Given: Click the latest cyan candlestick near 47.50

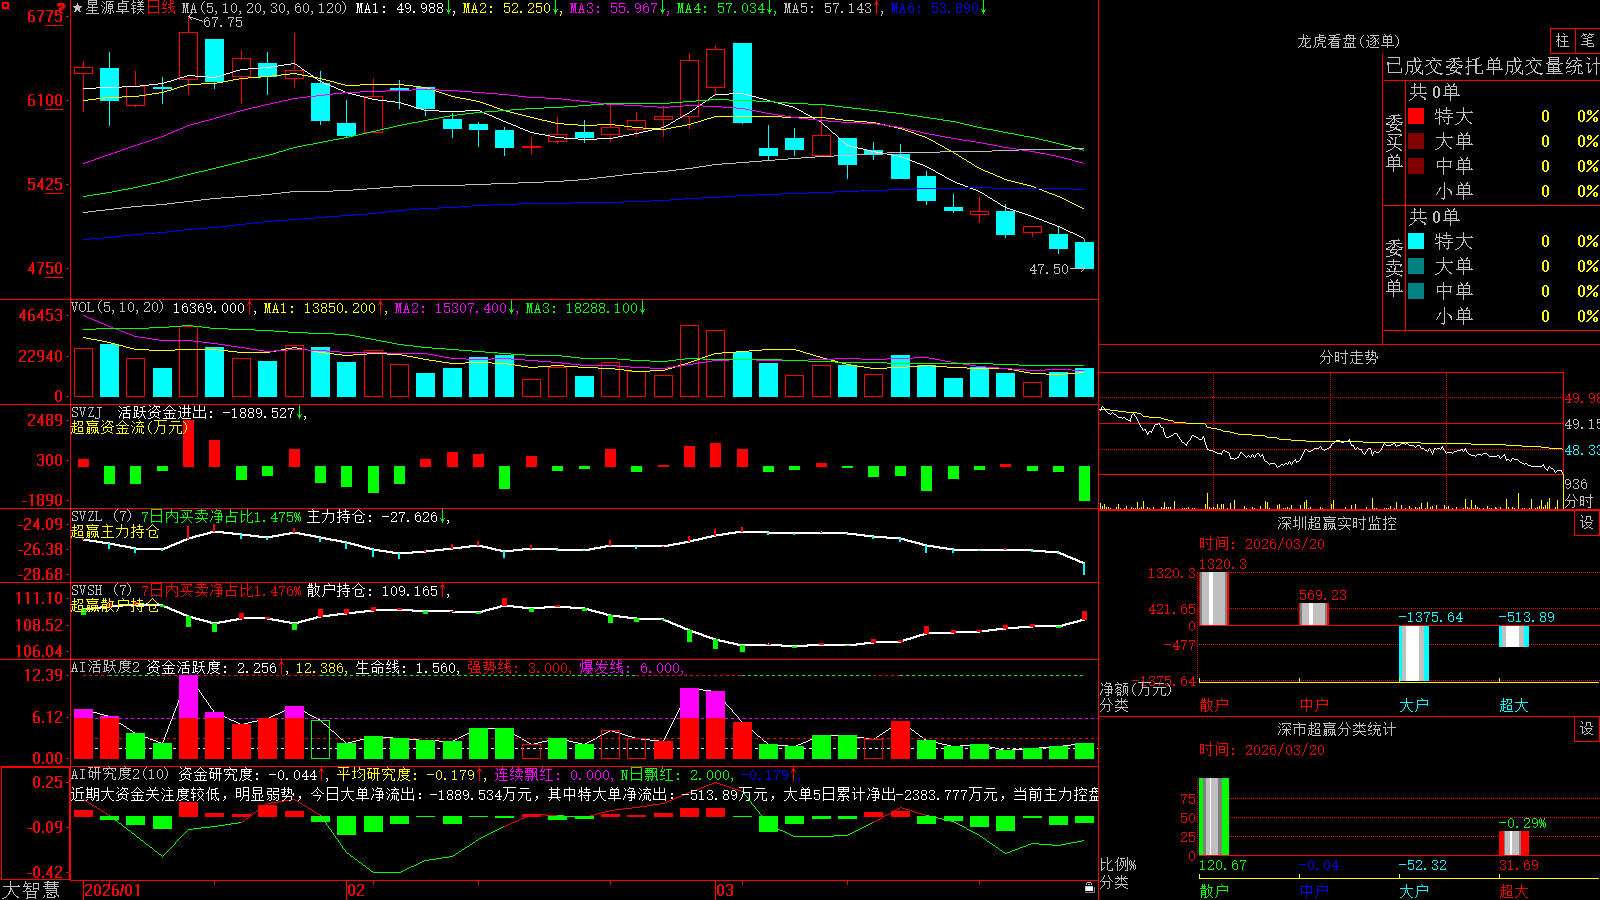Looking at the screenshot, I should tap(1084, 255).
